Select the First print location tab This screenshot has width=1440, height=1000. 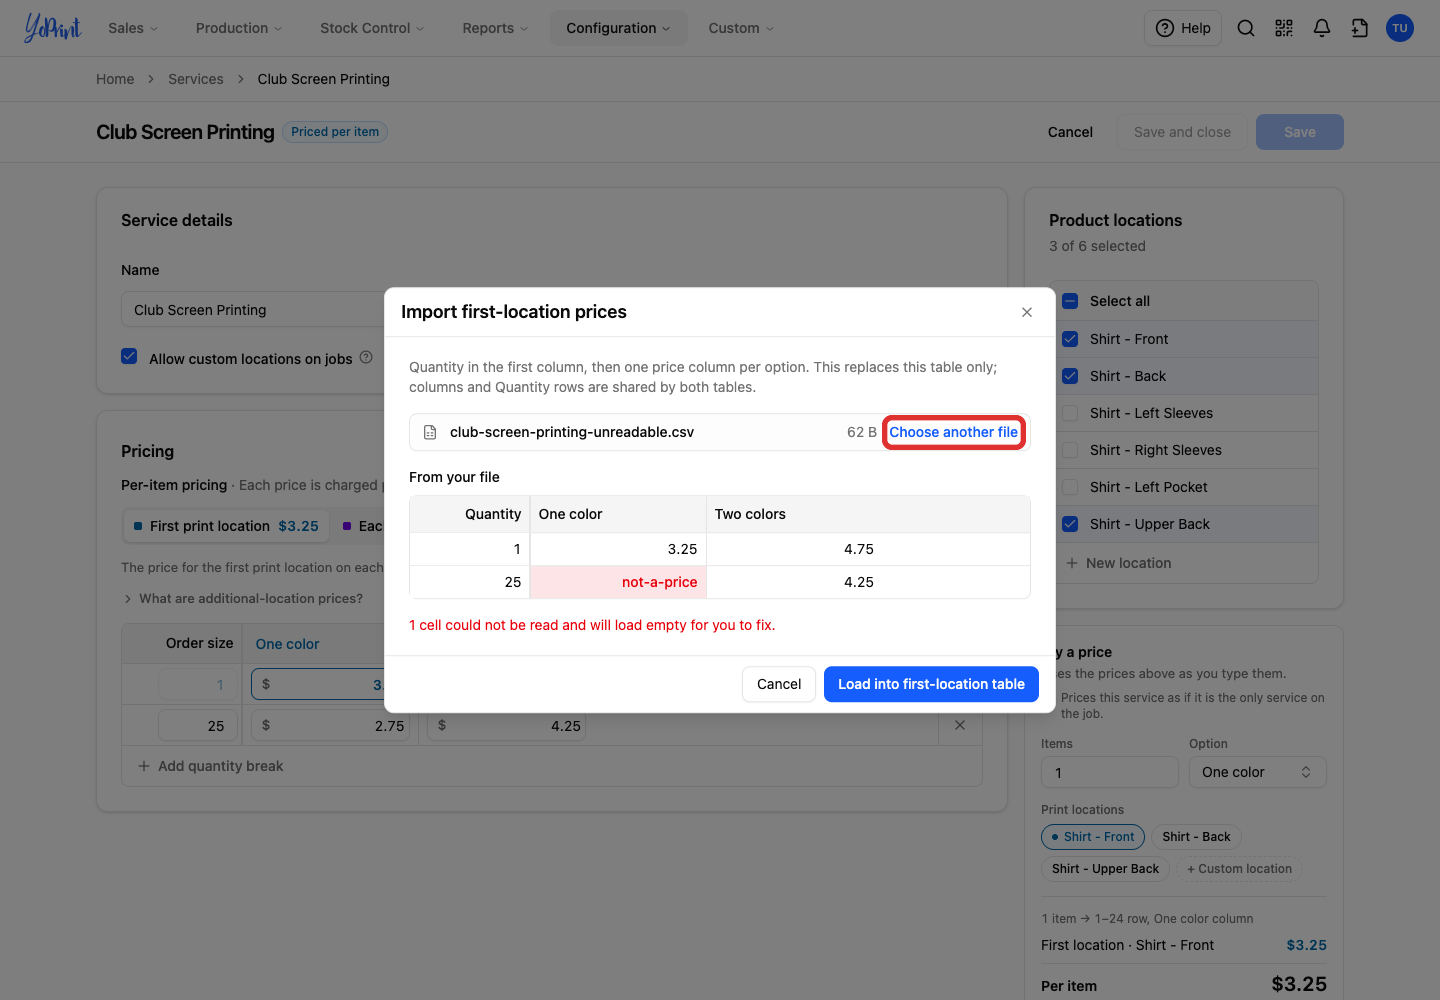(226, 526)
